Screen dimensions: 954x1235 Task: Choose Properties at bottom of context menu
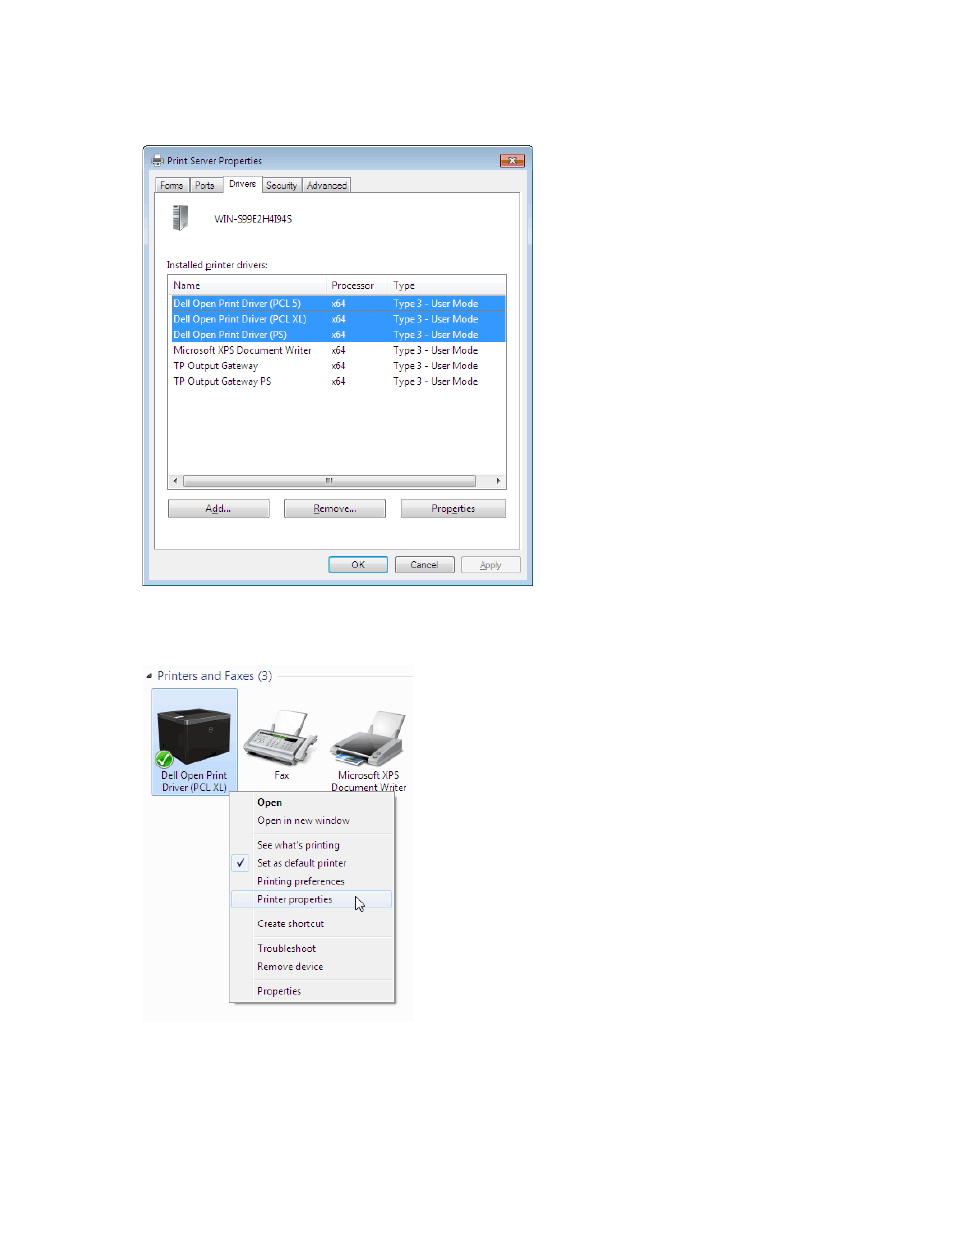pos(312,992)
